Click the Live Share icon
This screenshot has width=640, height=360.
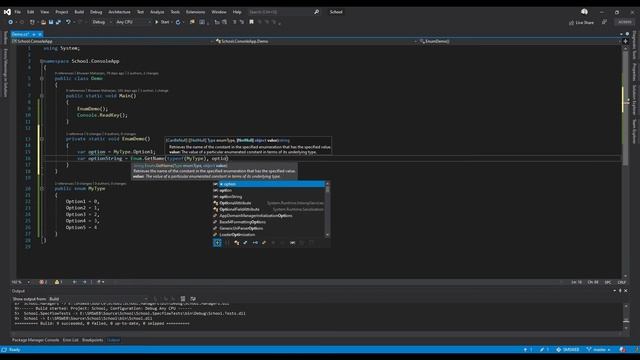click(x=571, y=22)
